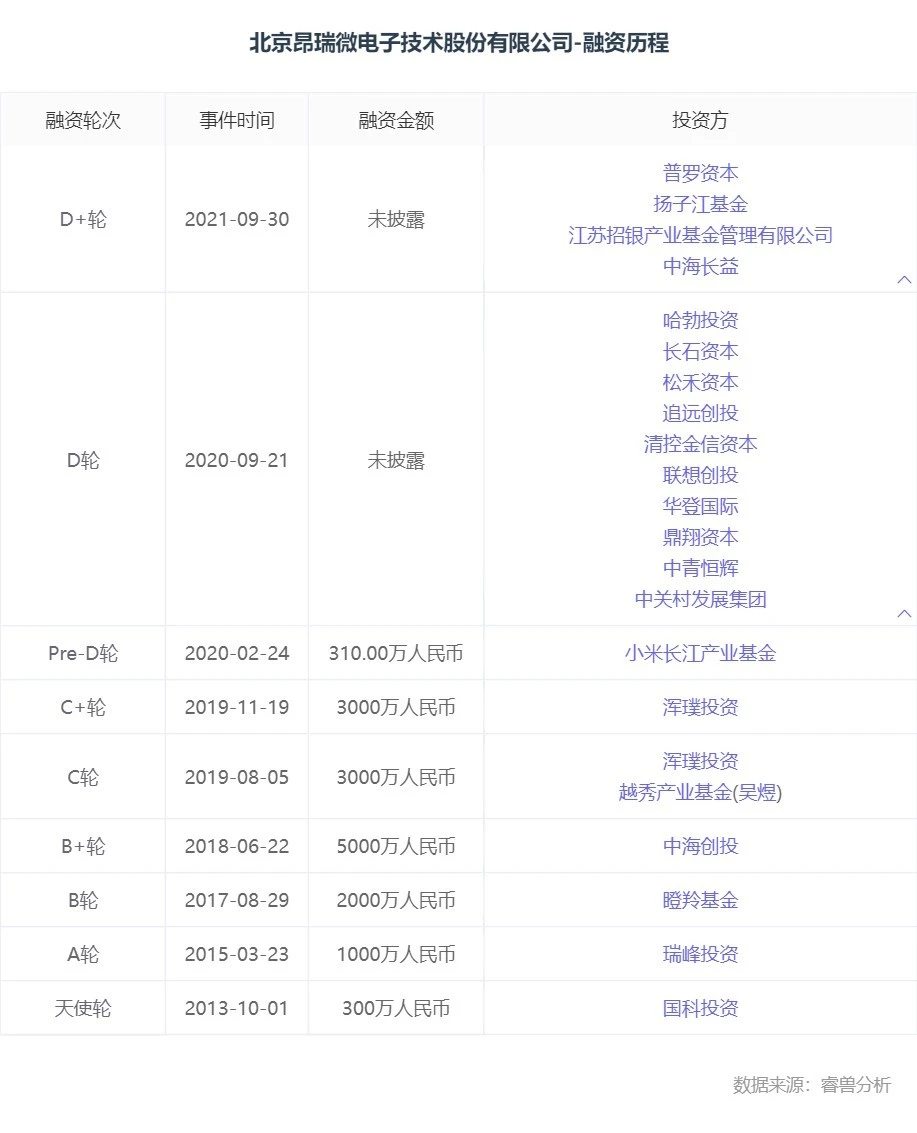Image resolution: width=917 pixels, height=1133 pixels.
Task: Click the 中海创投 investor link
Action: [x=700, y=846]
